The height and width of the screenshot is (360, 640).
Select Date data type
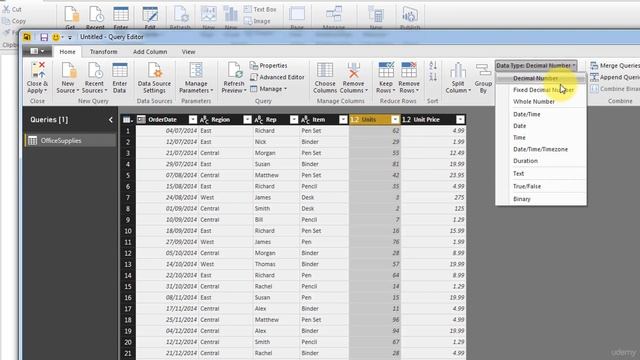(x=541, y=126)
